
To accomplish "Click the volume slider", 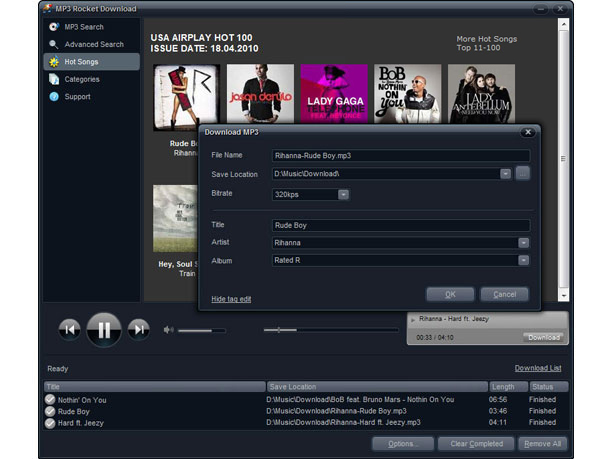I will 202,331.
